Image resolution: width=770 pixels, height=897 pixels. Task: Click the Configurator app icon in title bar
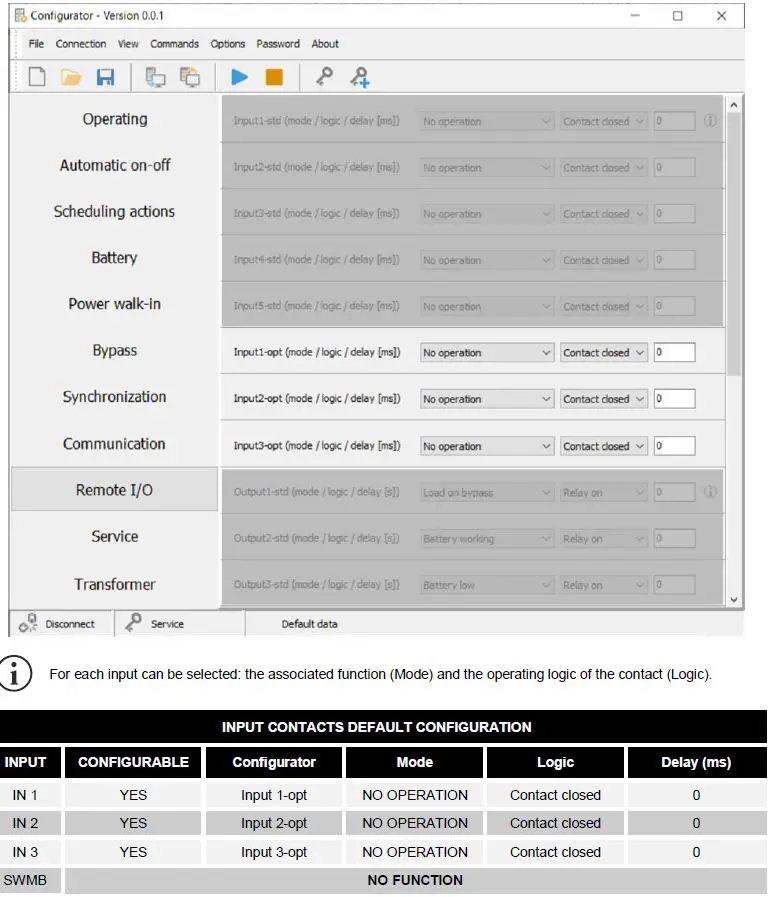click(21, 15)
